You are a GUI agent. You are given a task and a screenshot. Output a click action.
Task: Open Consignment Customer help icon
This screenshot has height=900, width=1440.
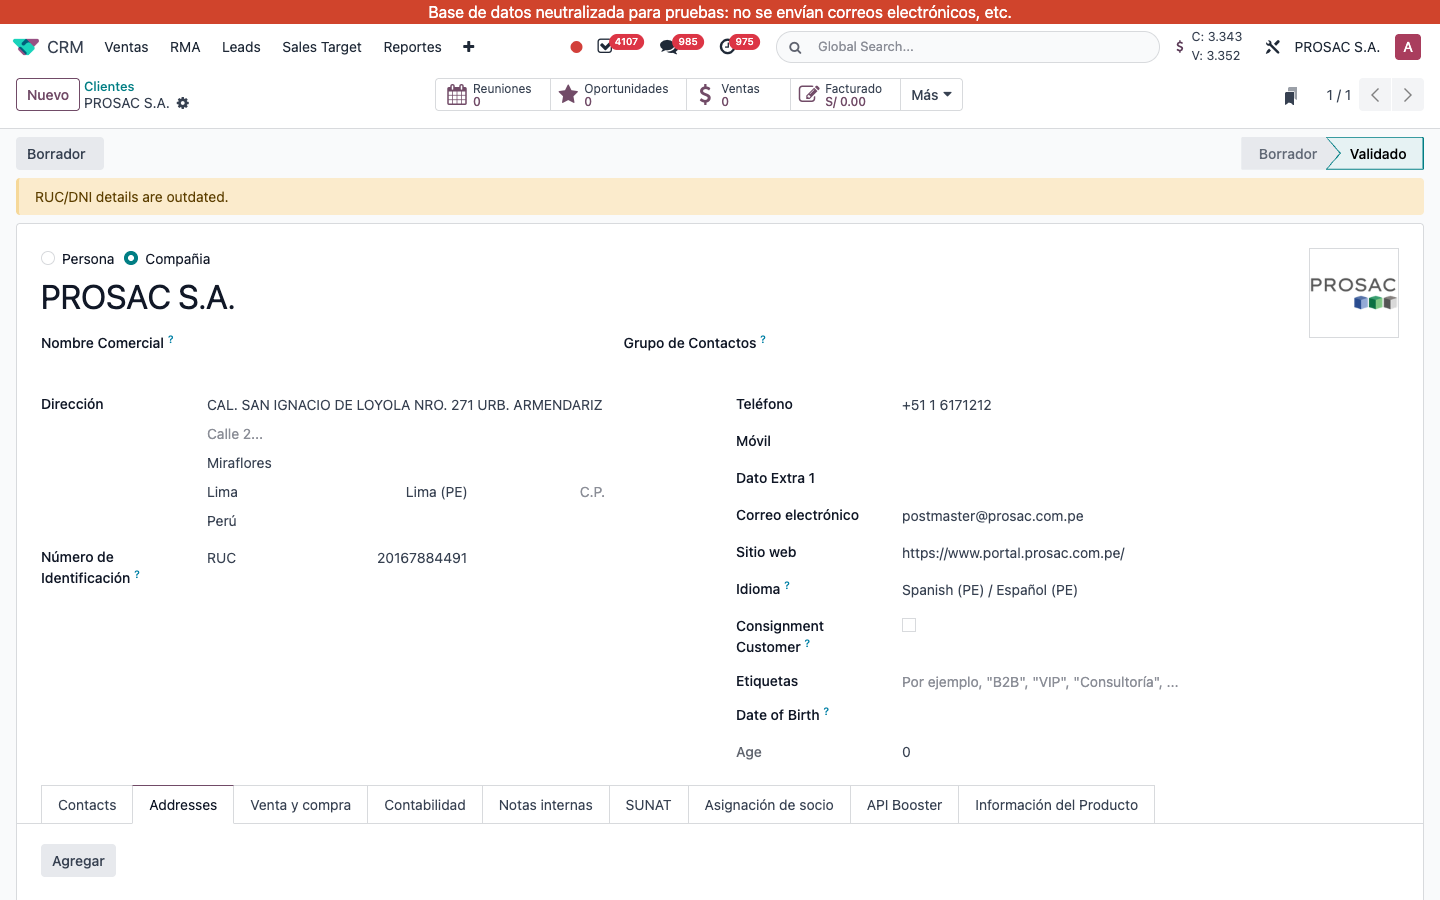(x=807, y=644)
